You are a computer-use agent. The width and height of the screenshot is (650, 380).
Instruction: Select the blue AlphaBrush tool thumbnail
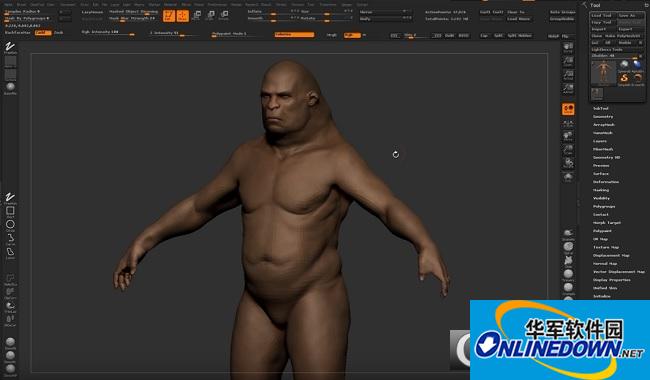pos(637,65)
